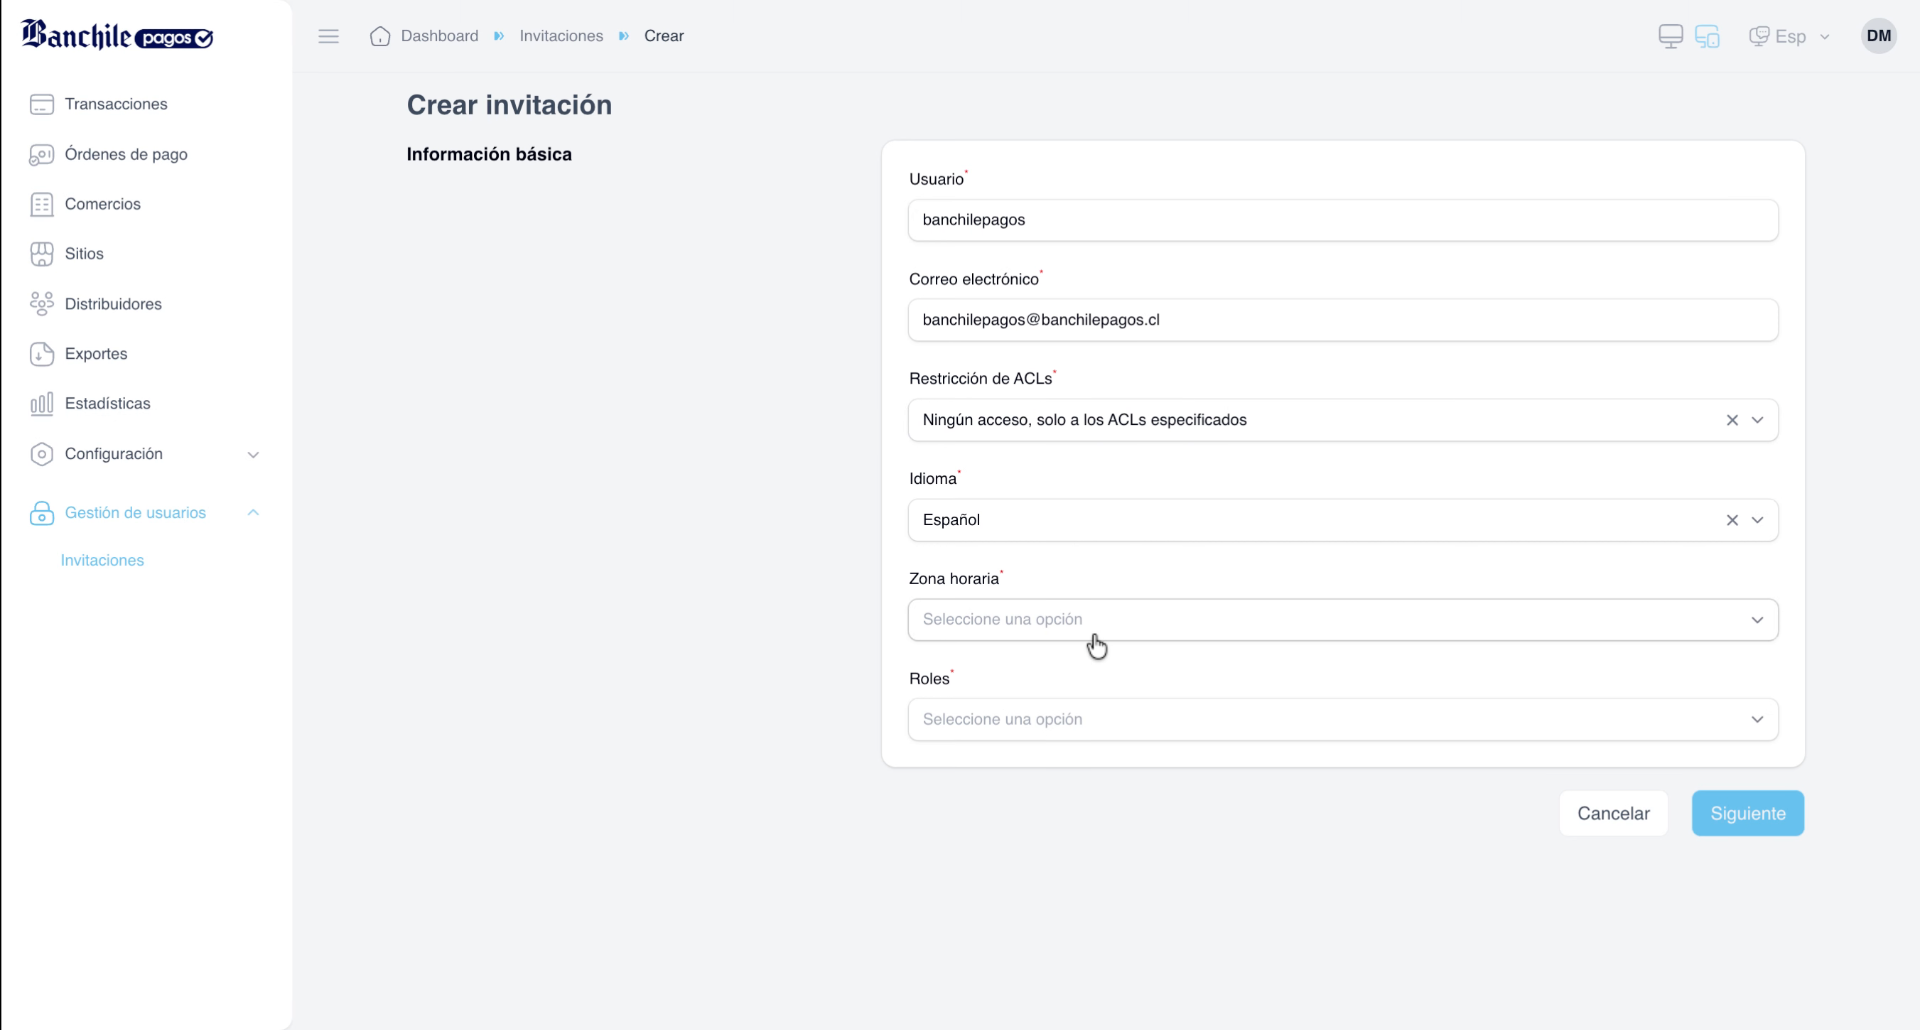The width and height of the screenshot is (1920, 1030).
Task: Click the Comercios building icon
Action: pyautogui.click(x=42, y=204)
